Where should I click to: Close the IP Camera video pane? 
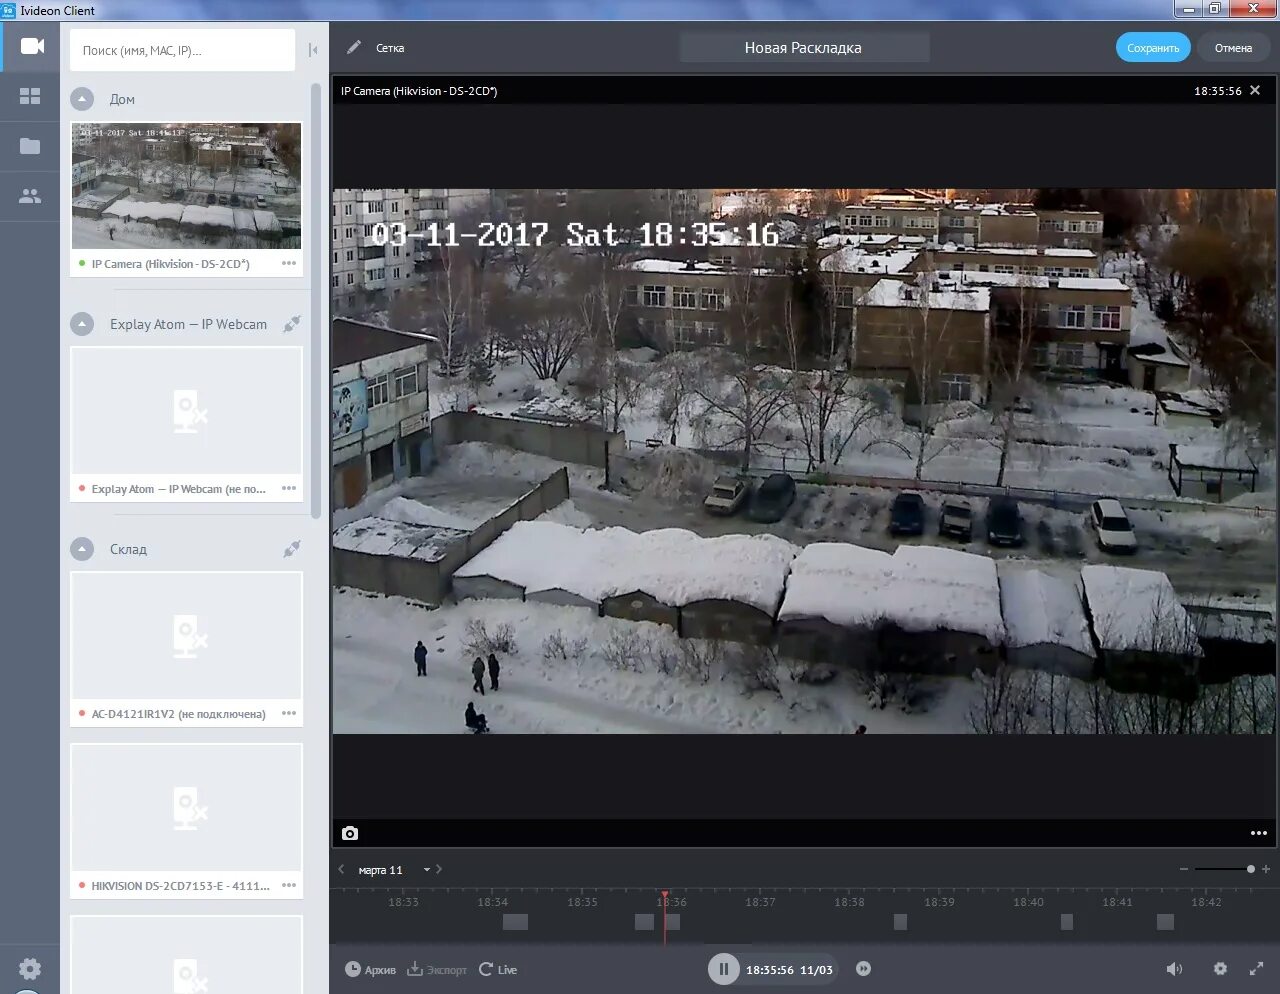pyautogui.click(x=1255, y=91)
